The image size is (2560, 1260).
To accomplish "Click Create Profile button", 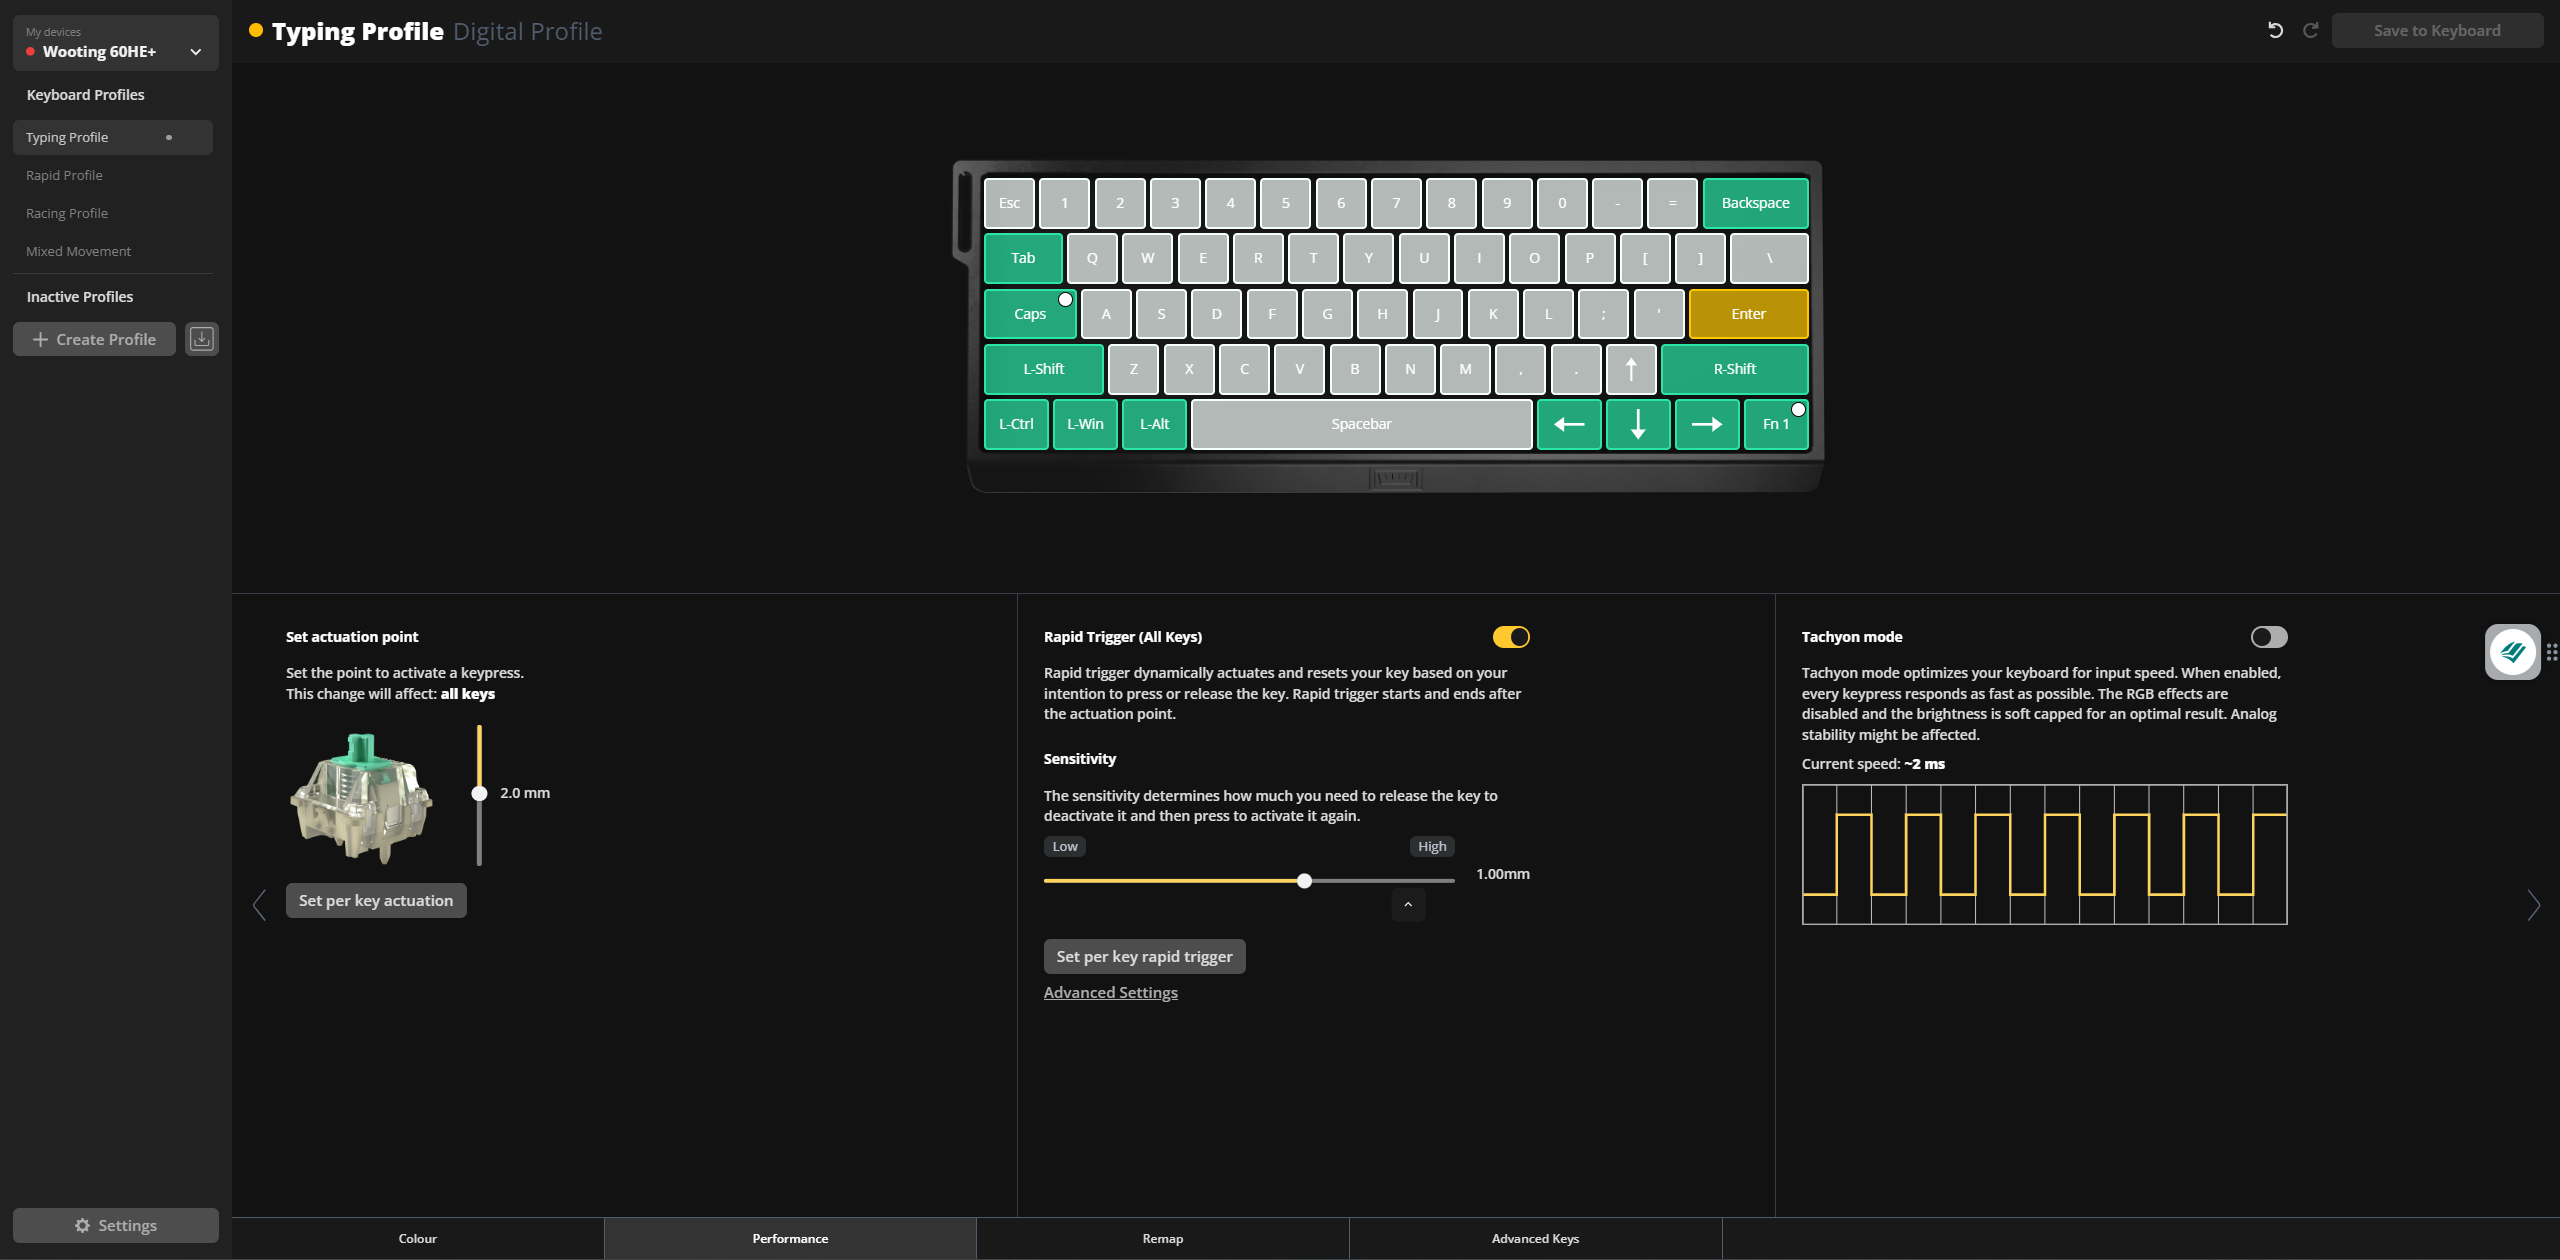I will [x=94, y=339].
